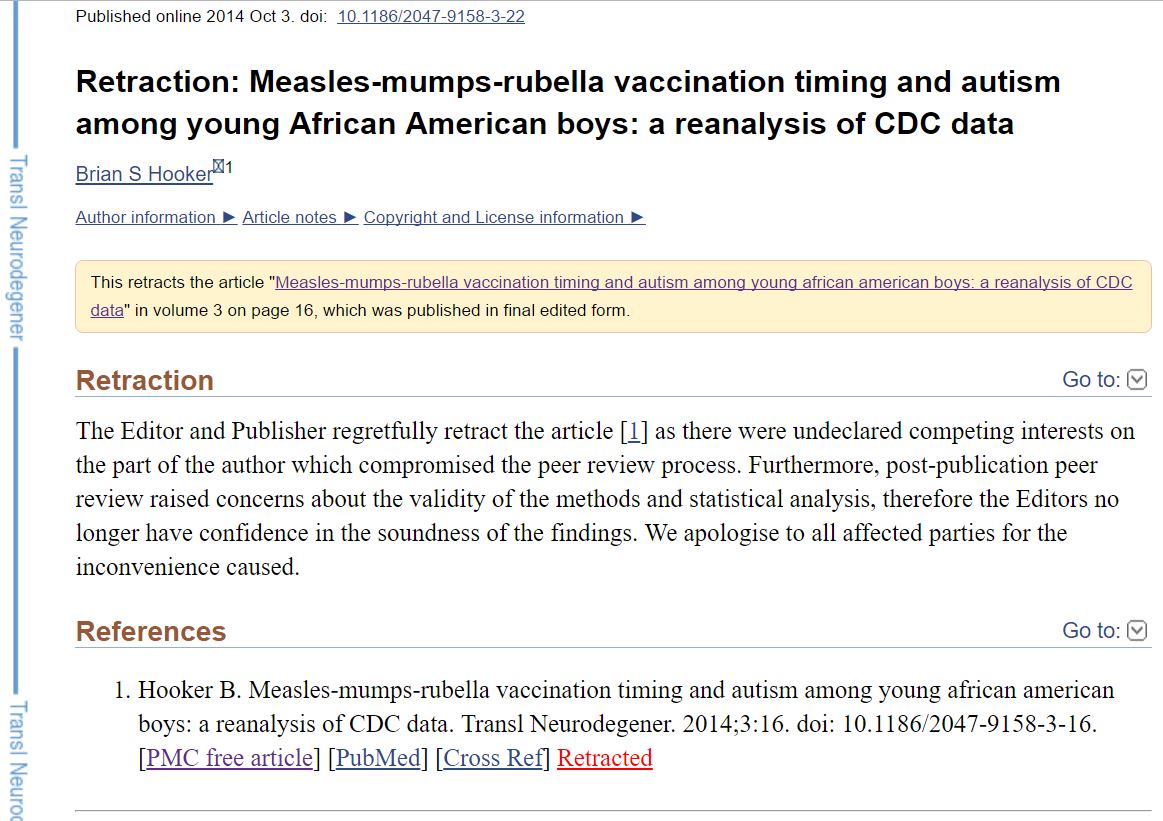Open the Go to menu in the References section
1163x821 pixels.
(x=1104, y=631)
